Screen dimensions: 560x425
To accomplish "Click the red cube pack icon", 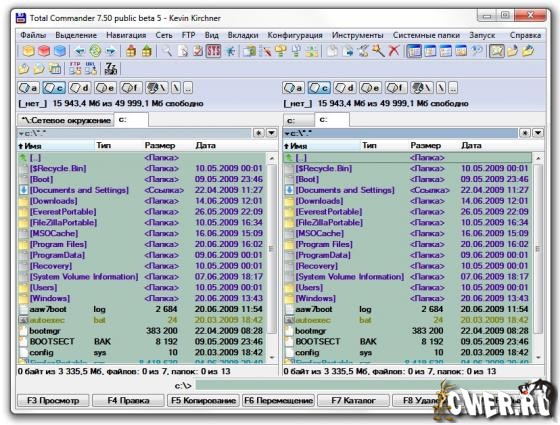I will click(x=44, y=51).
